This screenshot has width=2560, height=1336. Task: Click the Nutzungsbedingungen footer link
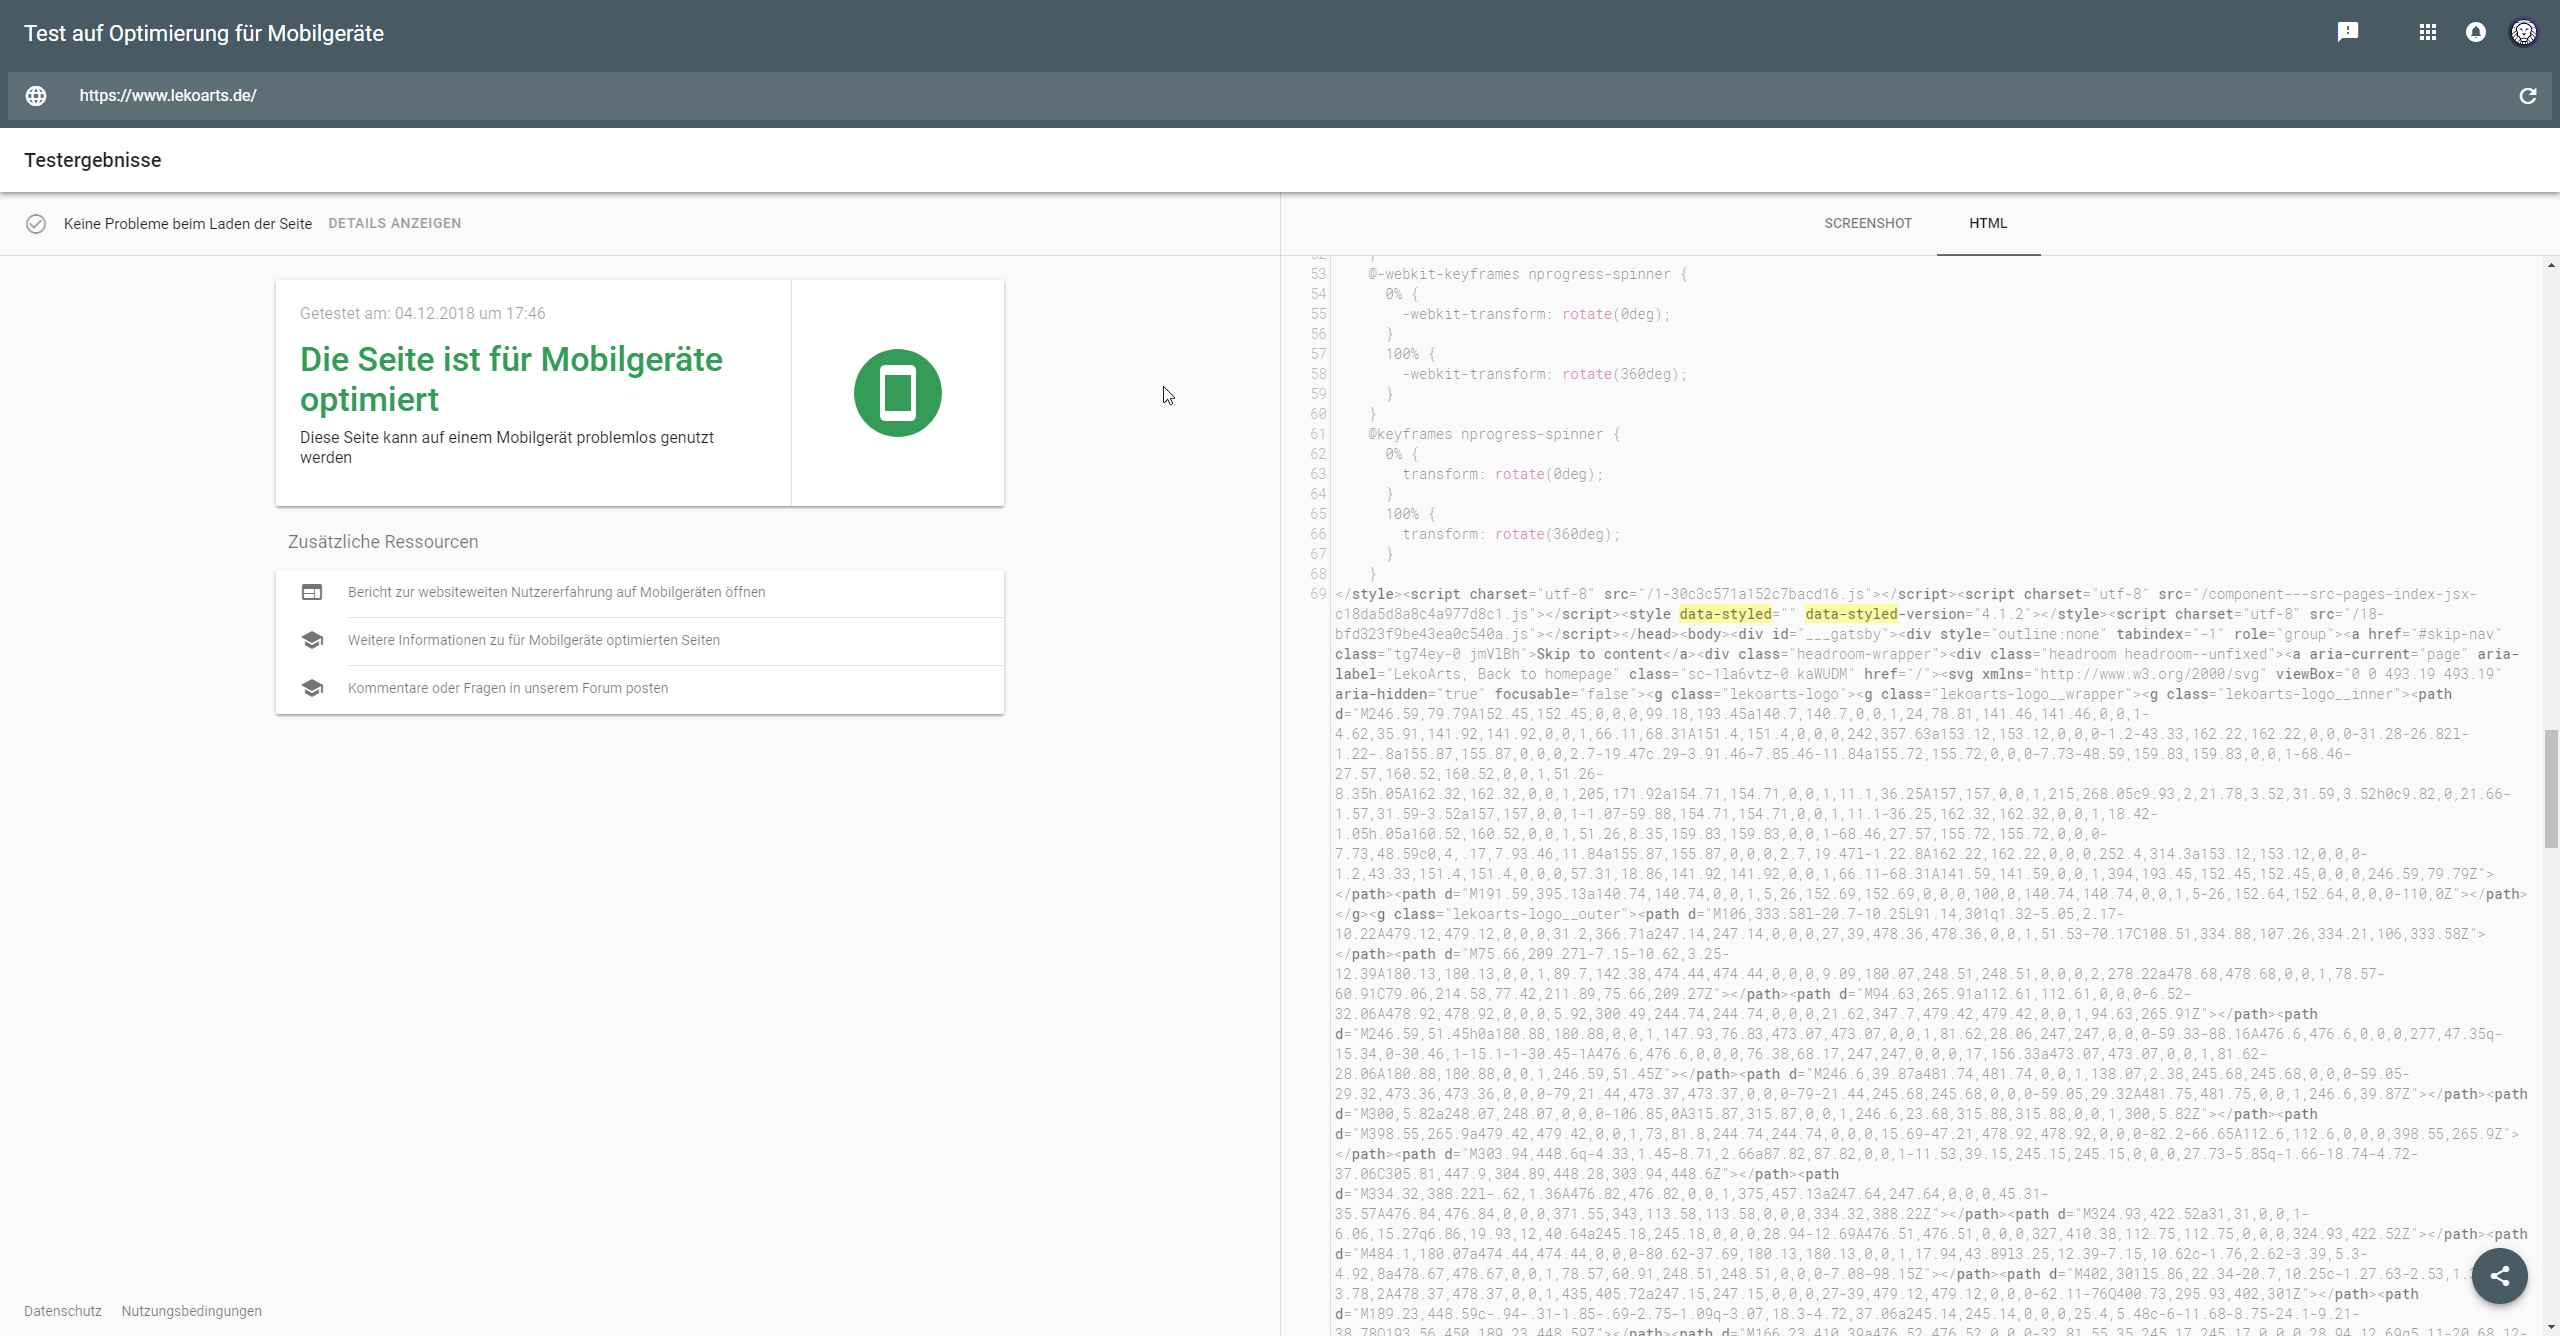(191, 1311)
